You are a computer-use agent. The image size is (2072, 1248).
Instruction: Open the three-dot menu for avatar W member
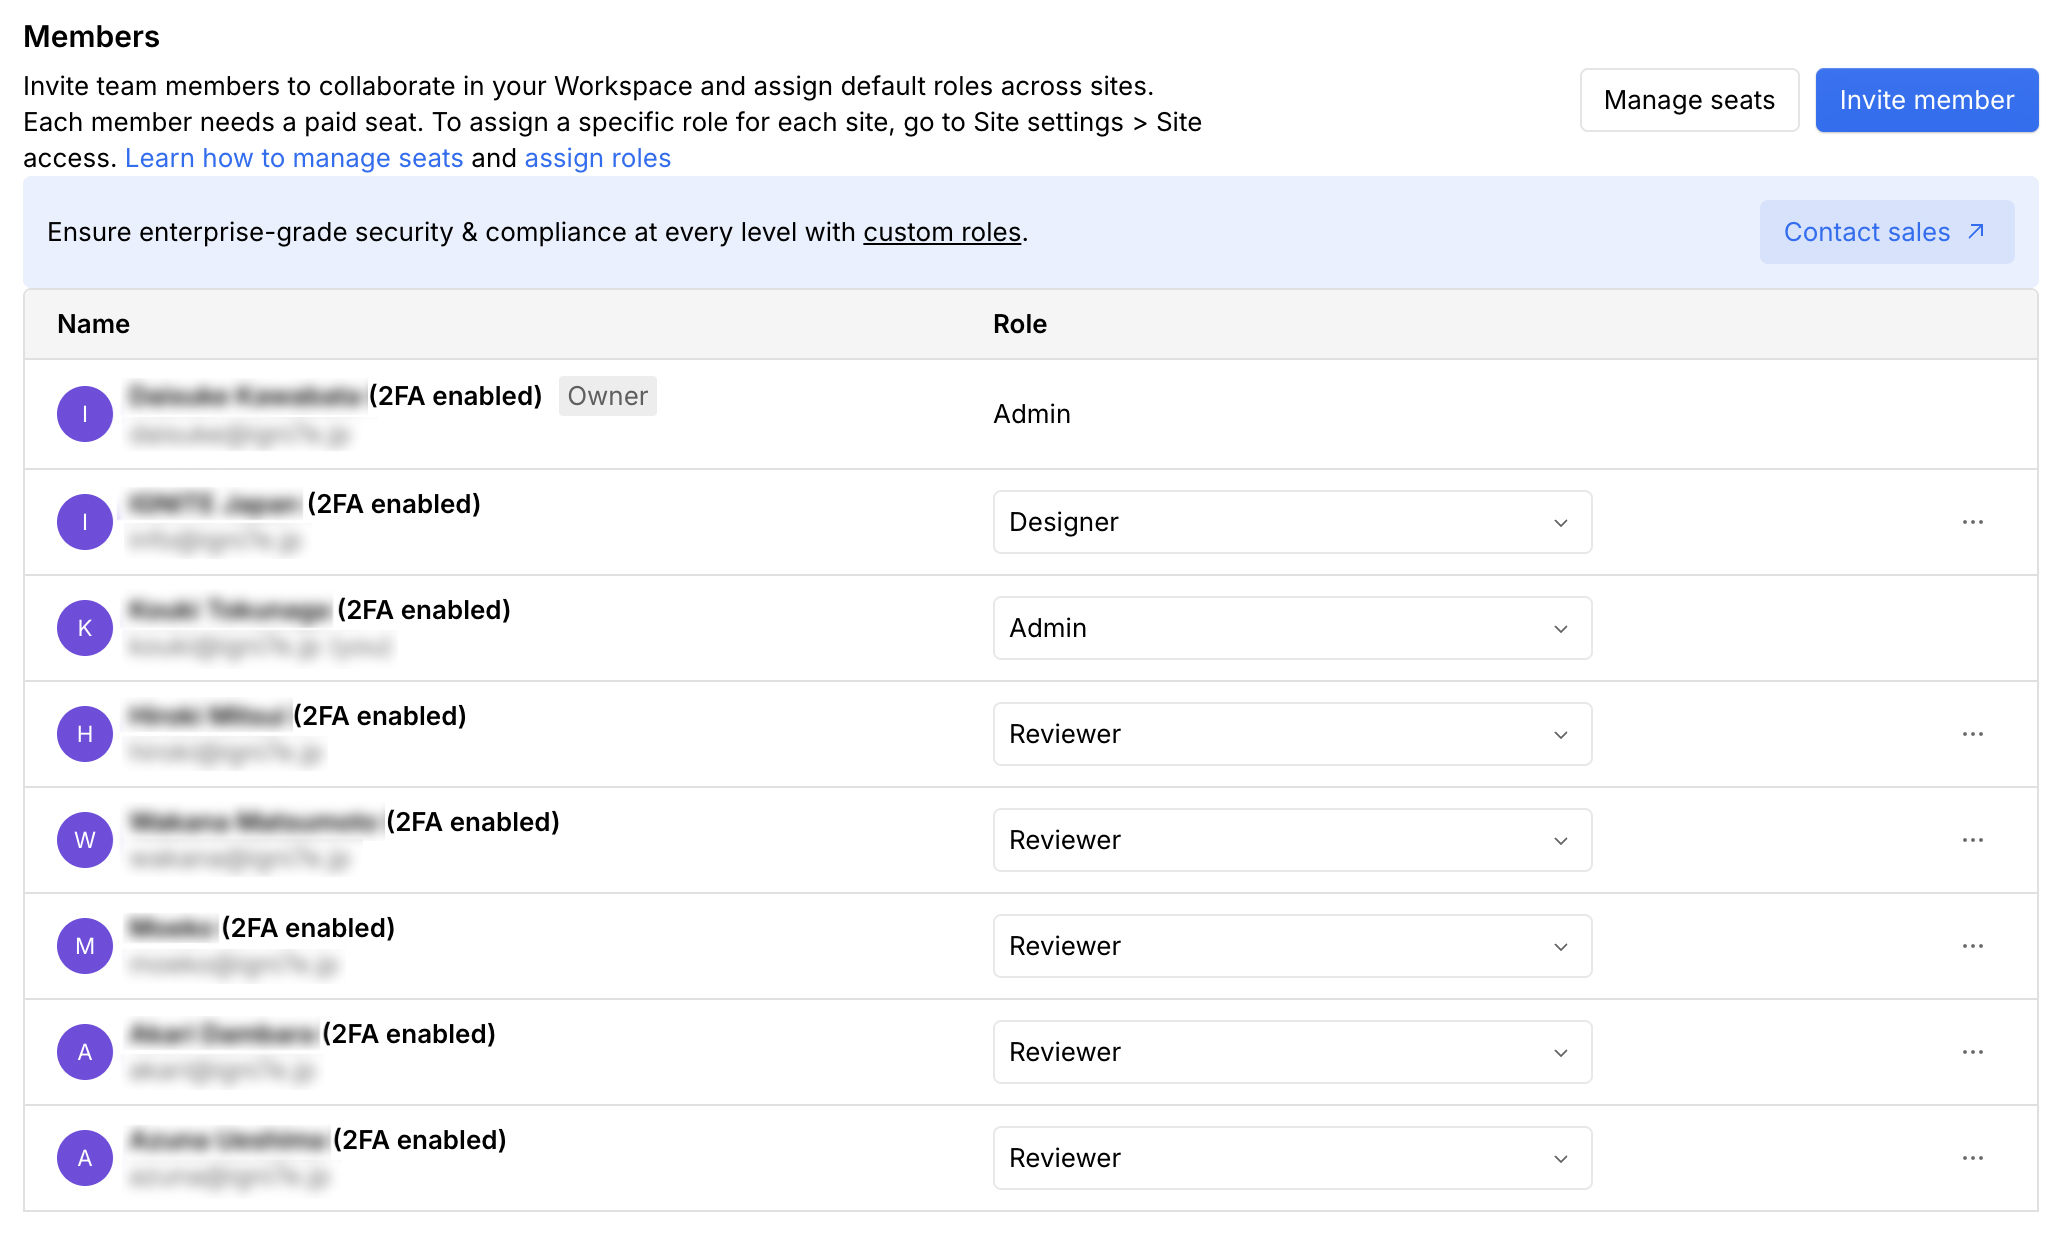click(1972, 840)
